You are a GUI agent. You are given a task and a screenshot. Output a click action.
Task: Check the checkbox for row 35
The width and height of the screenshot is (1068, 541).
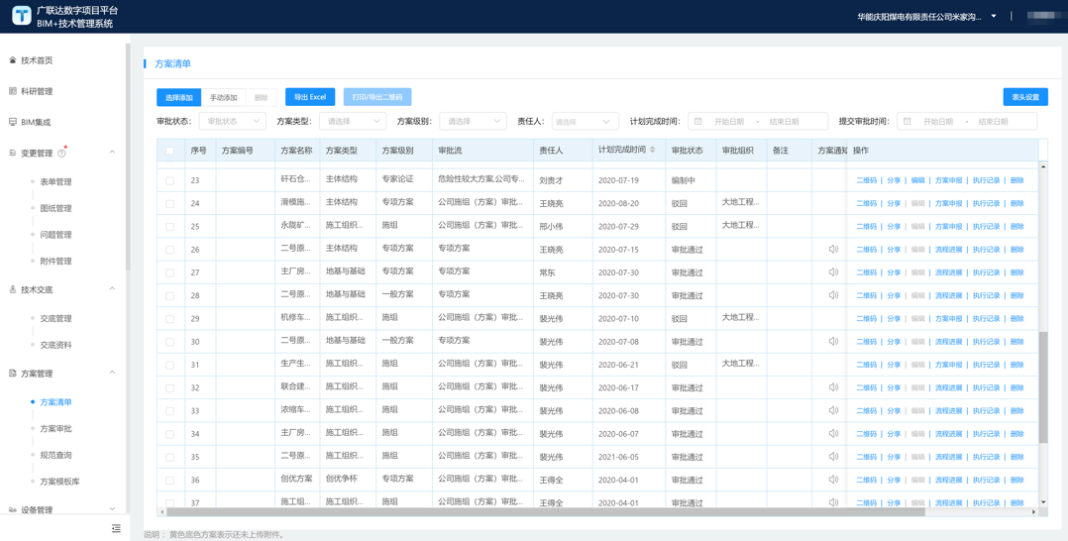pos(170,457)
